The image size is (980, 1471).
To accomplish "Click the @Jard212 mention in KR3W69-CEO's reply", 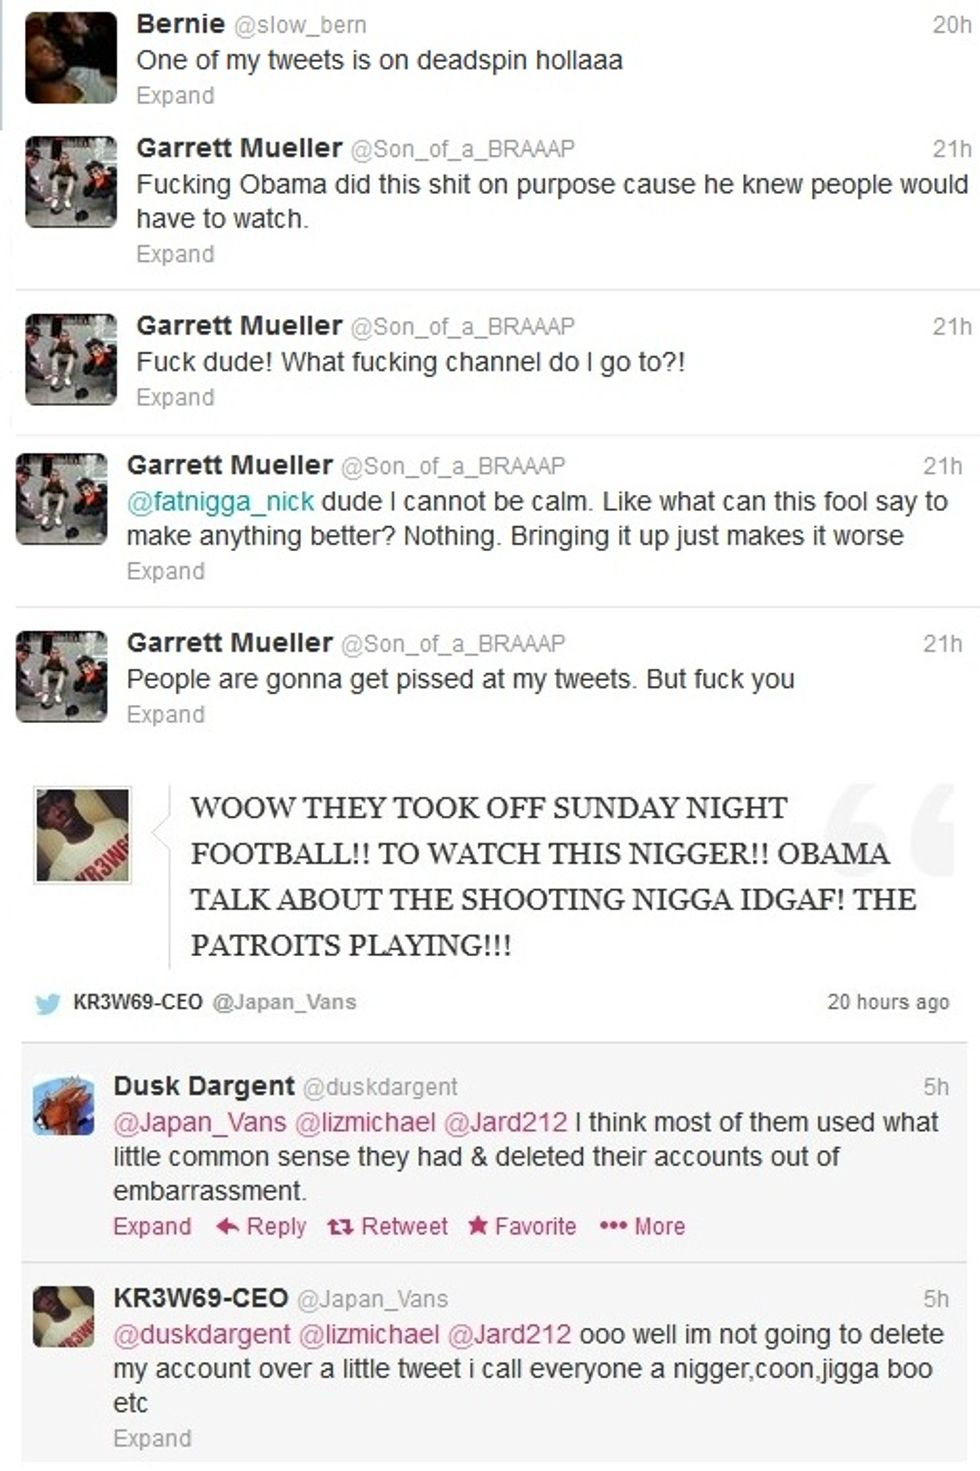I will 509,1334.
